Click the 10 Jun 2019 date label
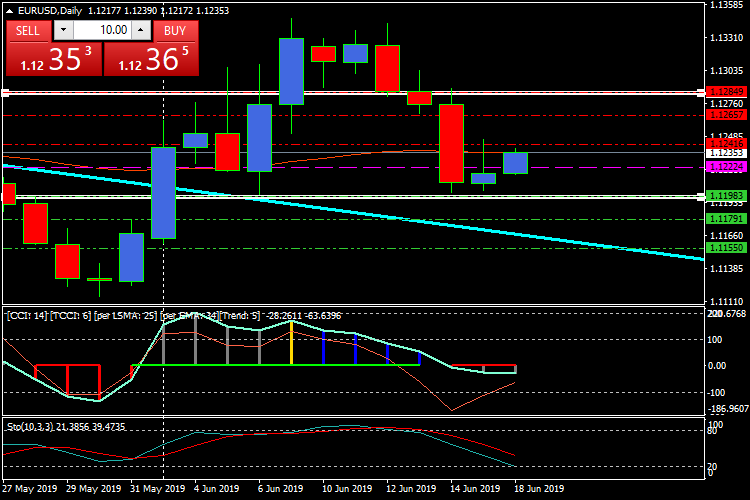The height and width of the screenshot is (500, 750). point(347,489)
